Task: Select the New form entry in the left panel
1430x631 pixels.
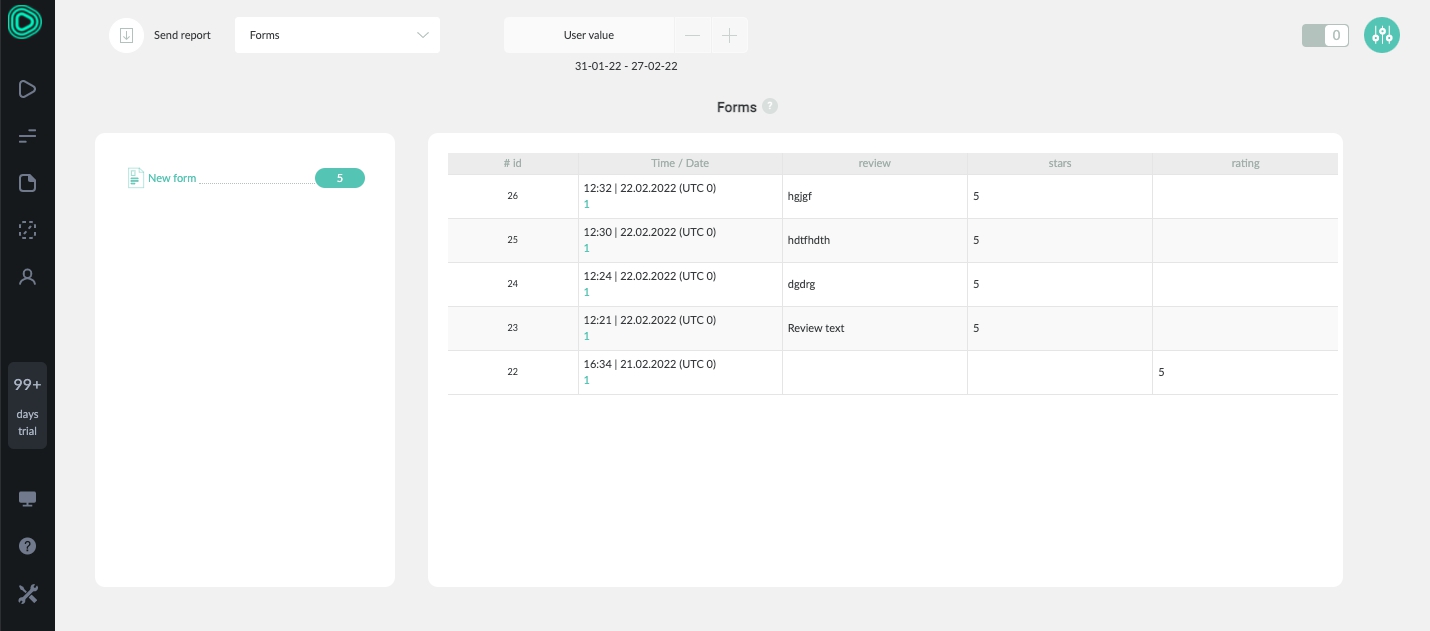Action: [172, 178]
